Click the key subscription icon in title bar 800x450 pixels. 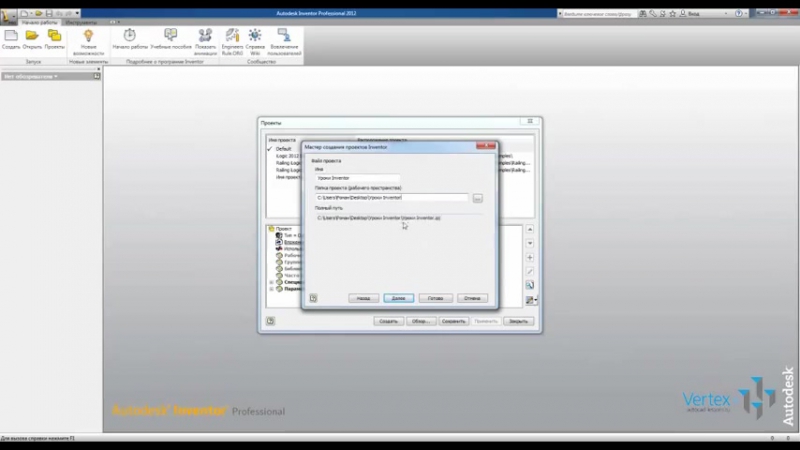point(653,14)
